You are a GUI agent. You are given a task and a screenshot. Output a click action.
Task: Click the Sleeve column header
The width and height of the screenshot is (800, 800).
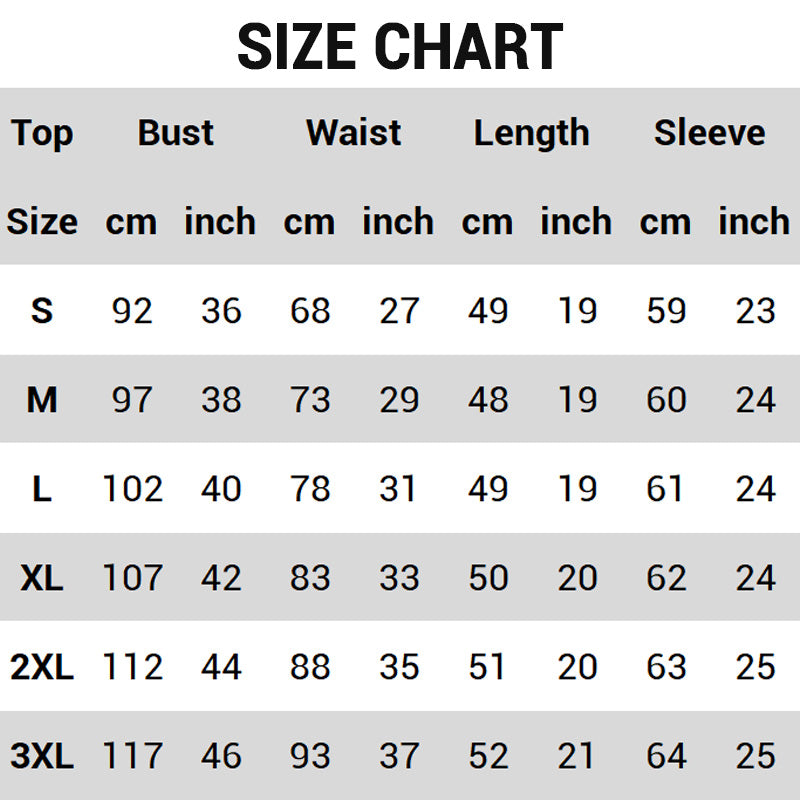[710, 133]
